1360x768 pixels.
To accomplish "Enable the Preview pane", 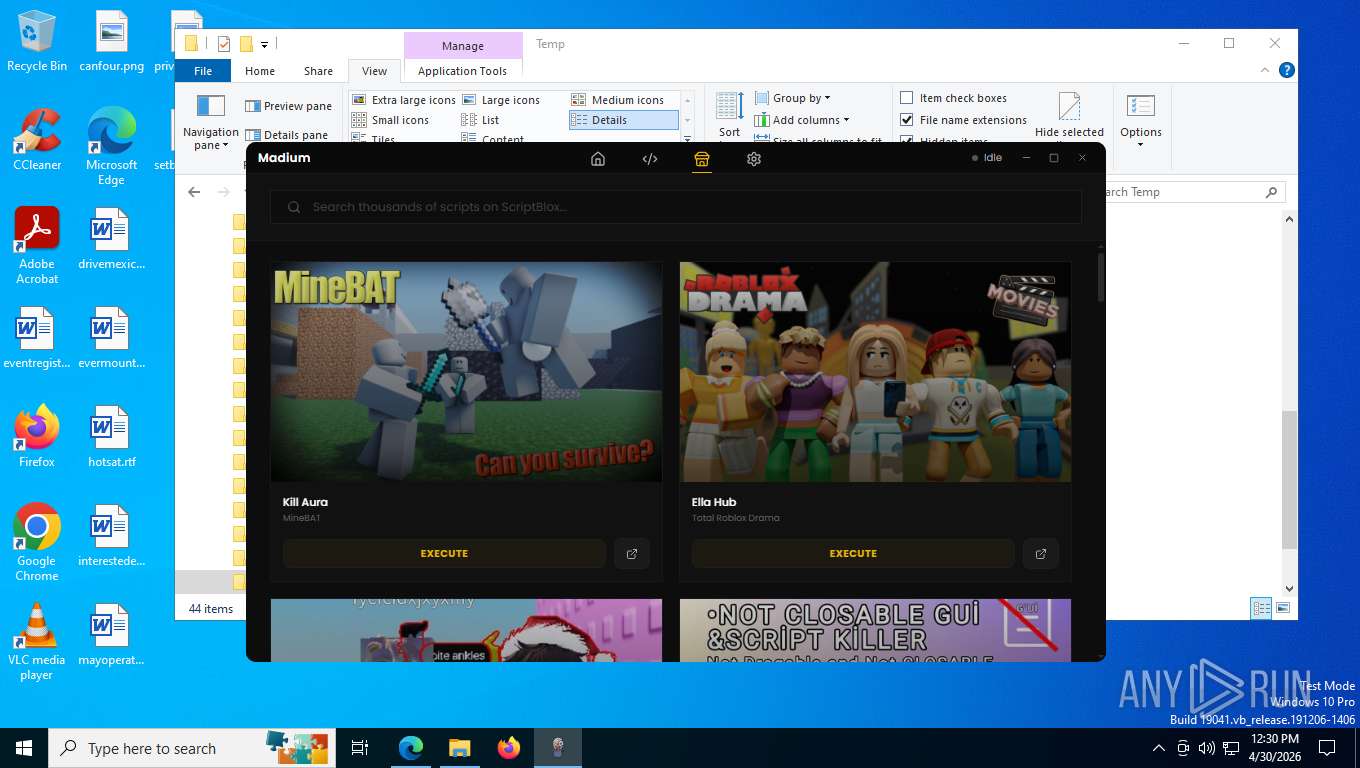I will point(288,106).
